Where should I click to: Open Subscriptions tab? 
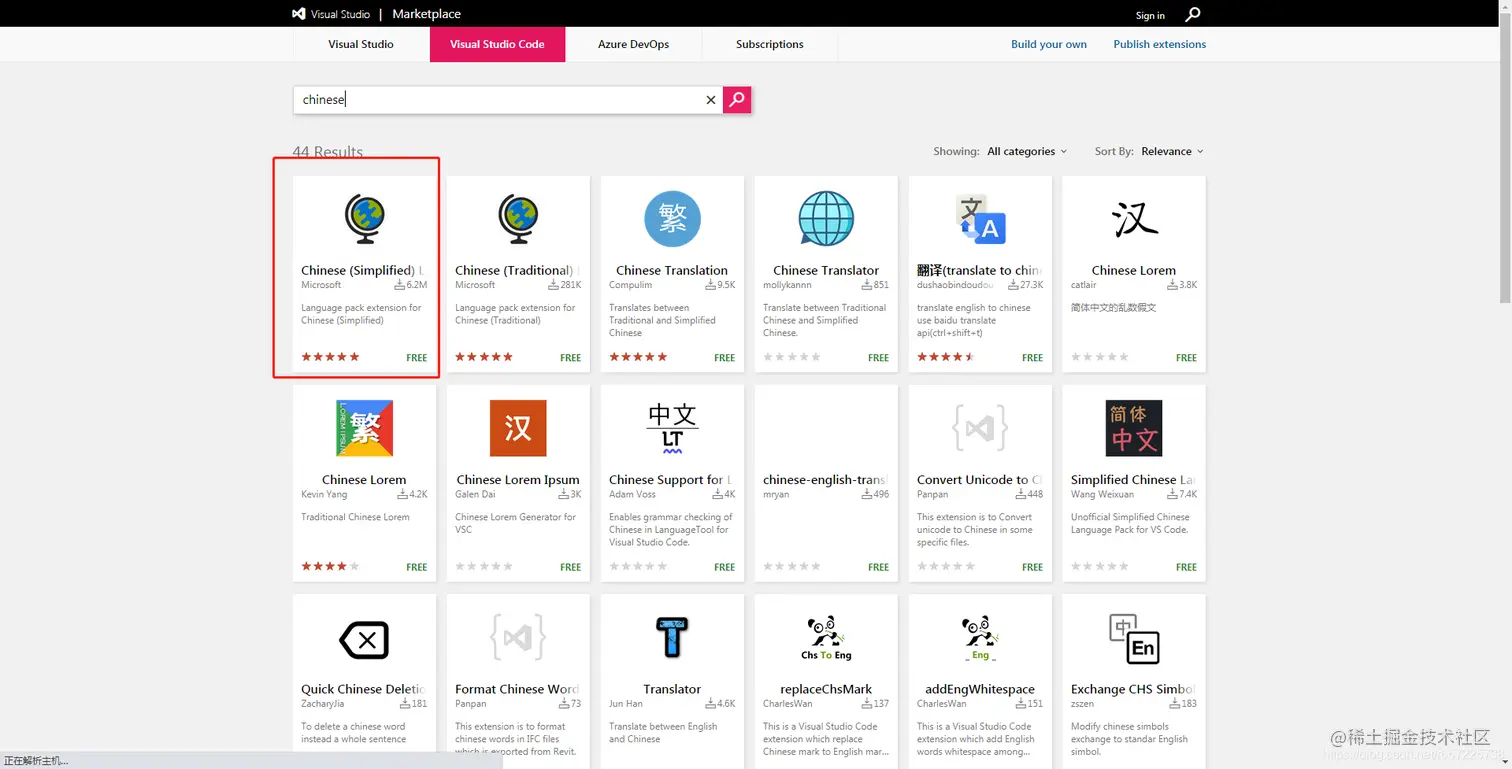pos(769,44)
